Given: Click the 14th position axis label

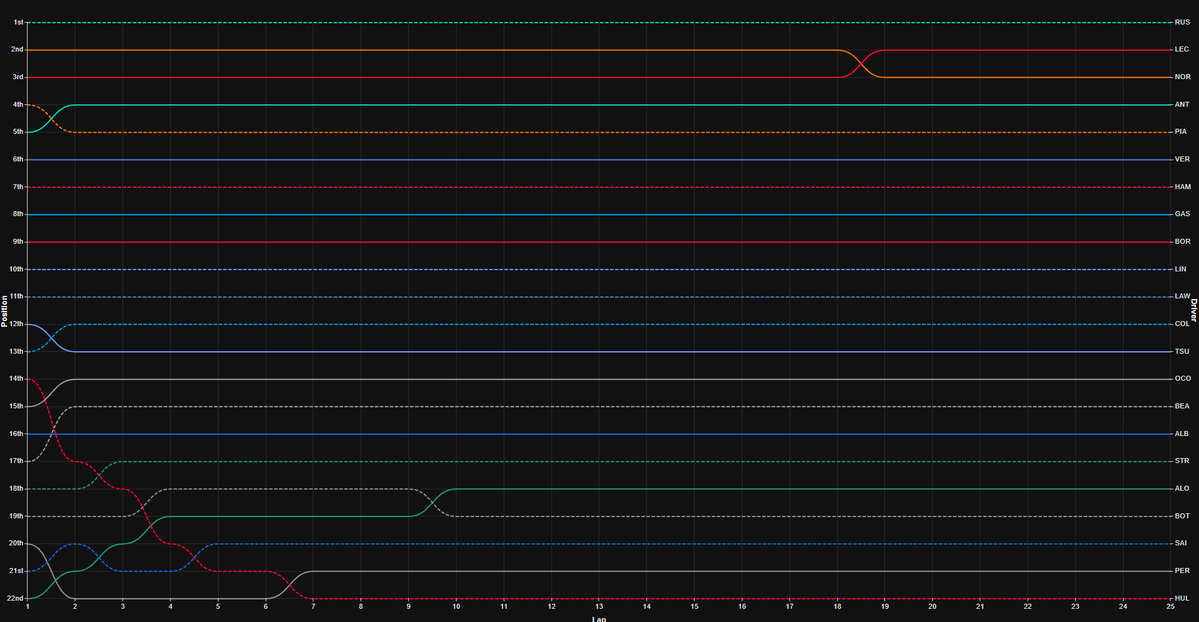Looking at the screenshot, I should (x=16, y=379).
